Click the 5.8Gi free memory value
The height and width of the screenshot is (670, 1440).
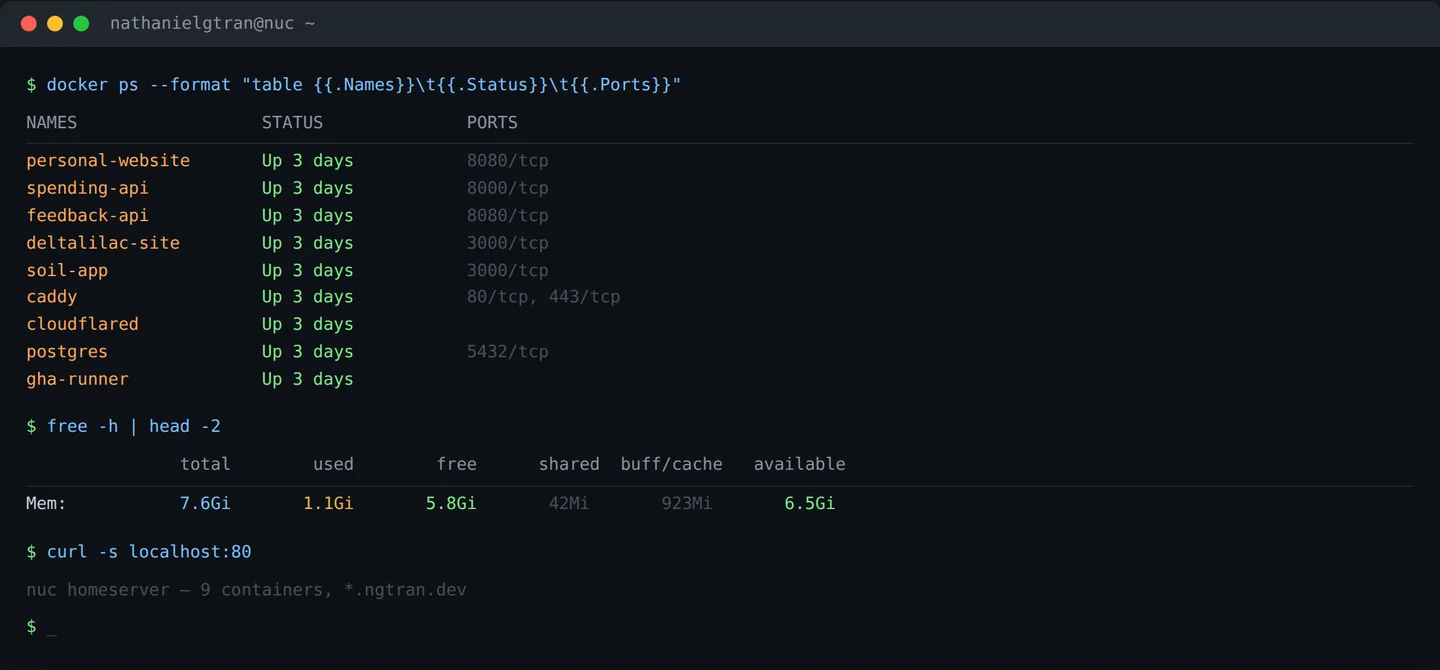(x=451, y=503)
